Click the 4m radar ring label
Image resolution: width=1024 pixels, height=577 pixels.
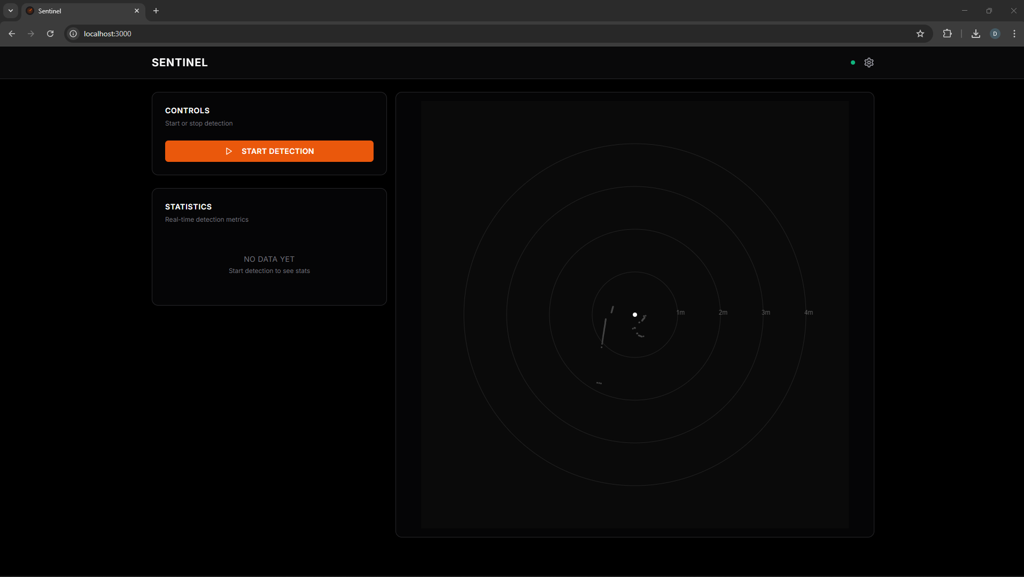pyautogui.click(x=808, y=312)
